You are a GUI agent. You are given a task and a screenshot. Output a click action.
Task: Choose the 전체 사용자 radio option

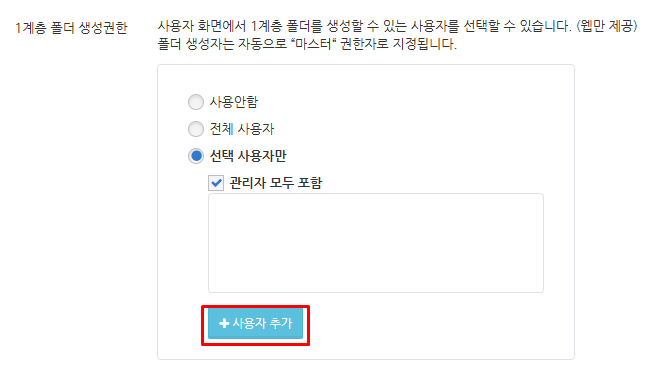[196, 129]
